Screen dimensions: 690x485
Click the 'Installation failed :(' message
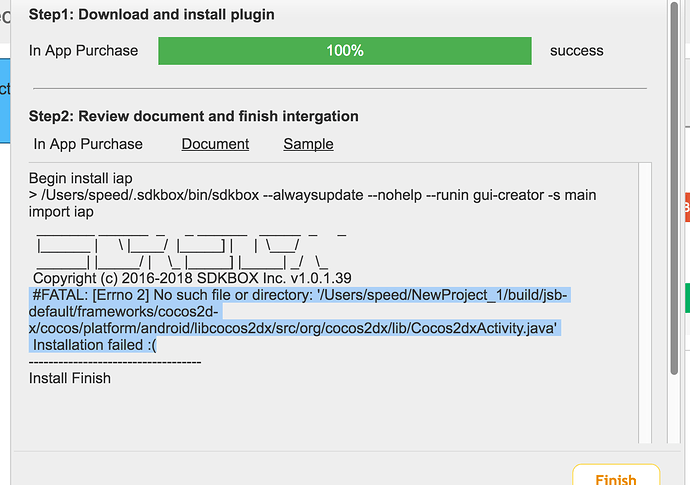95,345
